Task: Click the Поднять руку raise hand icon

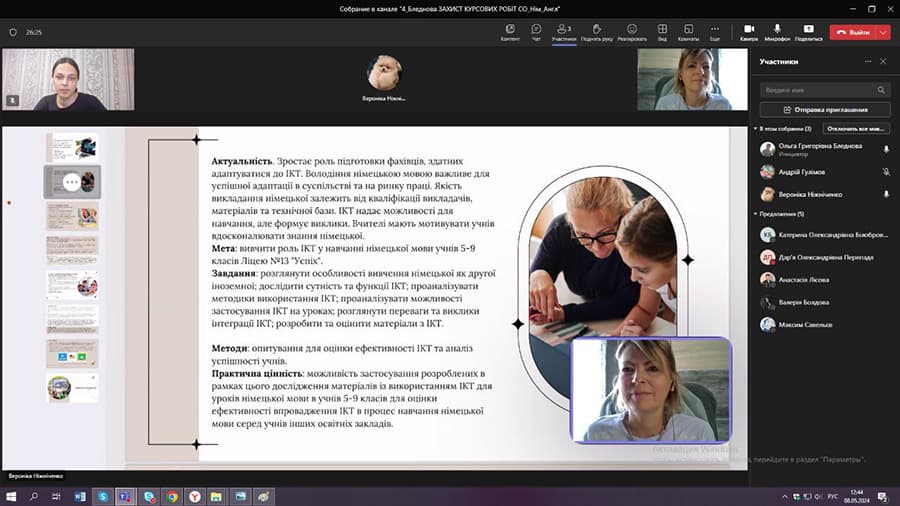Action: (x=597, y=31)
